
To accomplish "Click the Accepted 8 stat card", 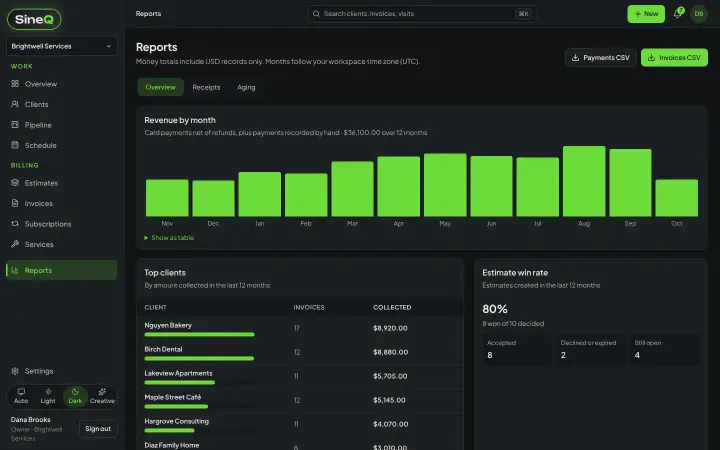I will [x=517, y=349].
